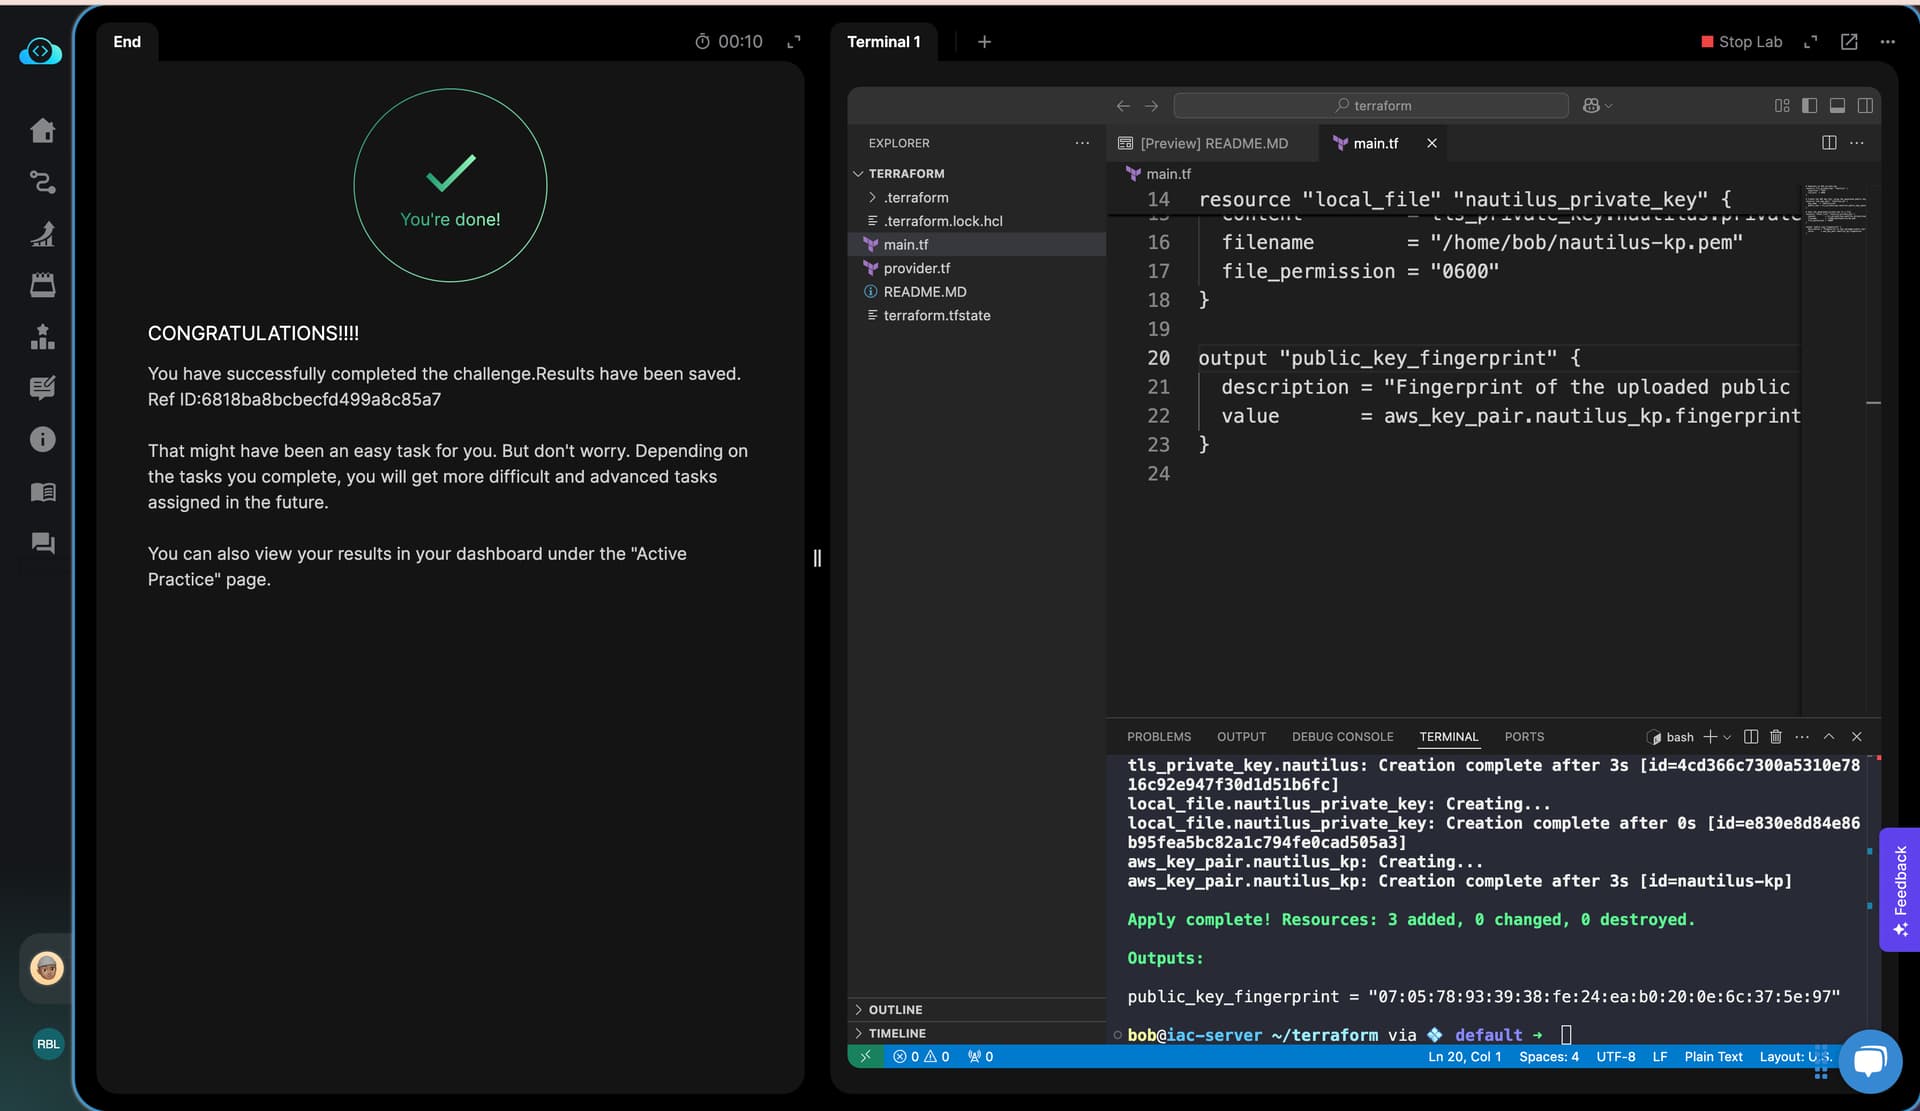Open the new terminal launch profile dropdown
This screenshot has height=1111, width=1920.
[1727, 737]
